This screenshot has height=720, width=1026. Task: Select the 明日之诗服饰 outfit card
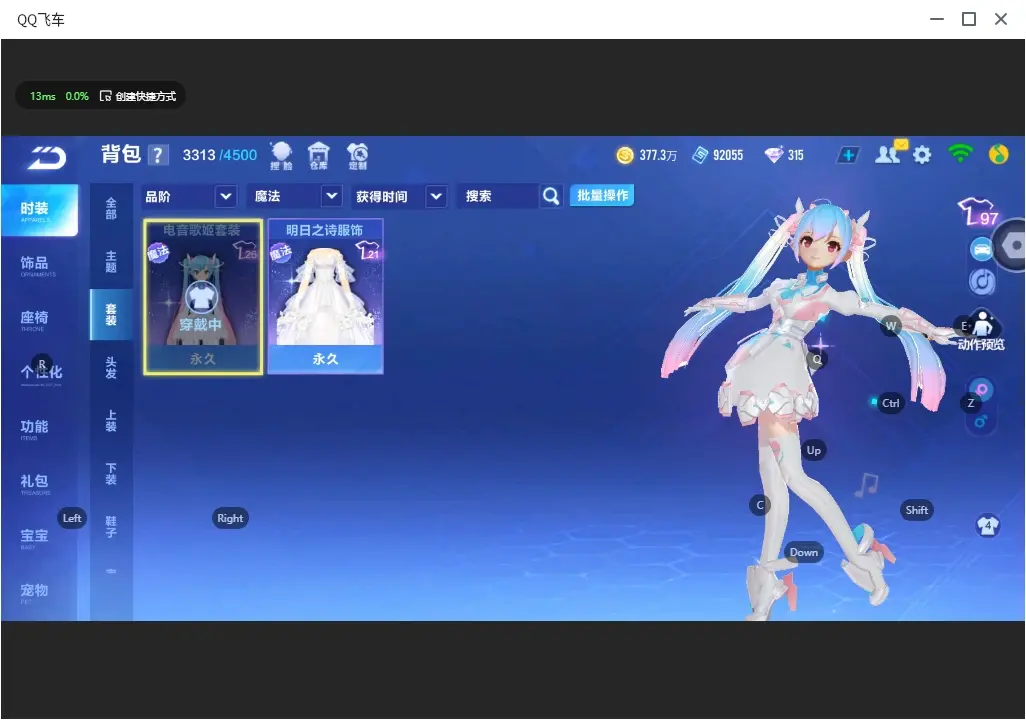pos(325,297)
